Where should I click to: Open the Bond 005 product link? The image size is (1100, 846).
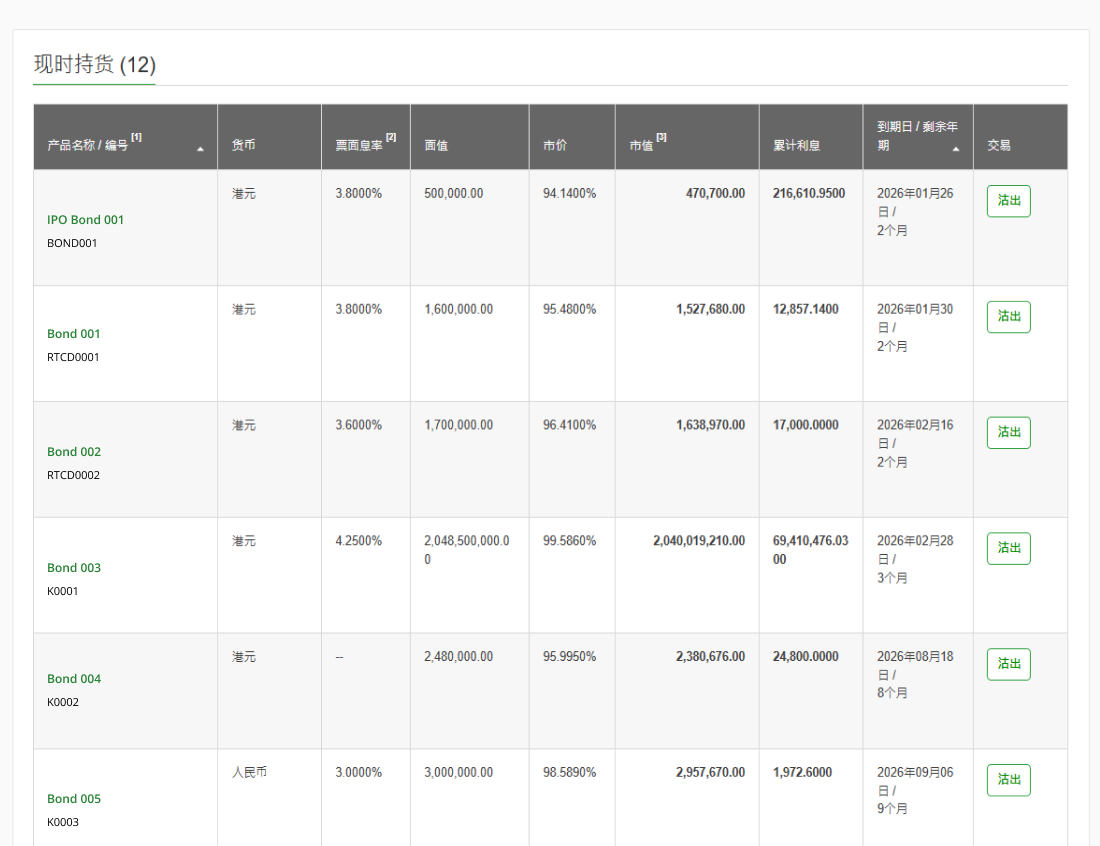pos(74,799)
